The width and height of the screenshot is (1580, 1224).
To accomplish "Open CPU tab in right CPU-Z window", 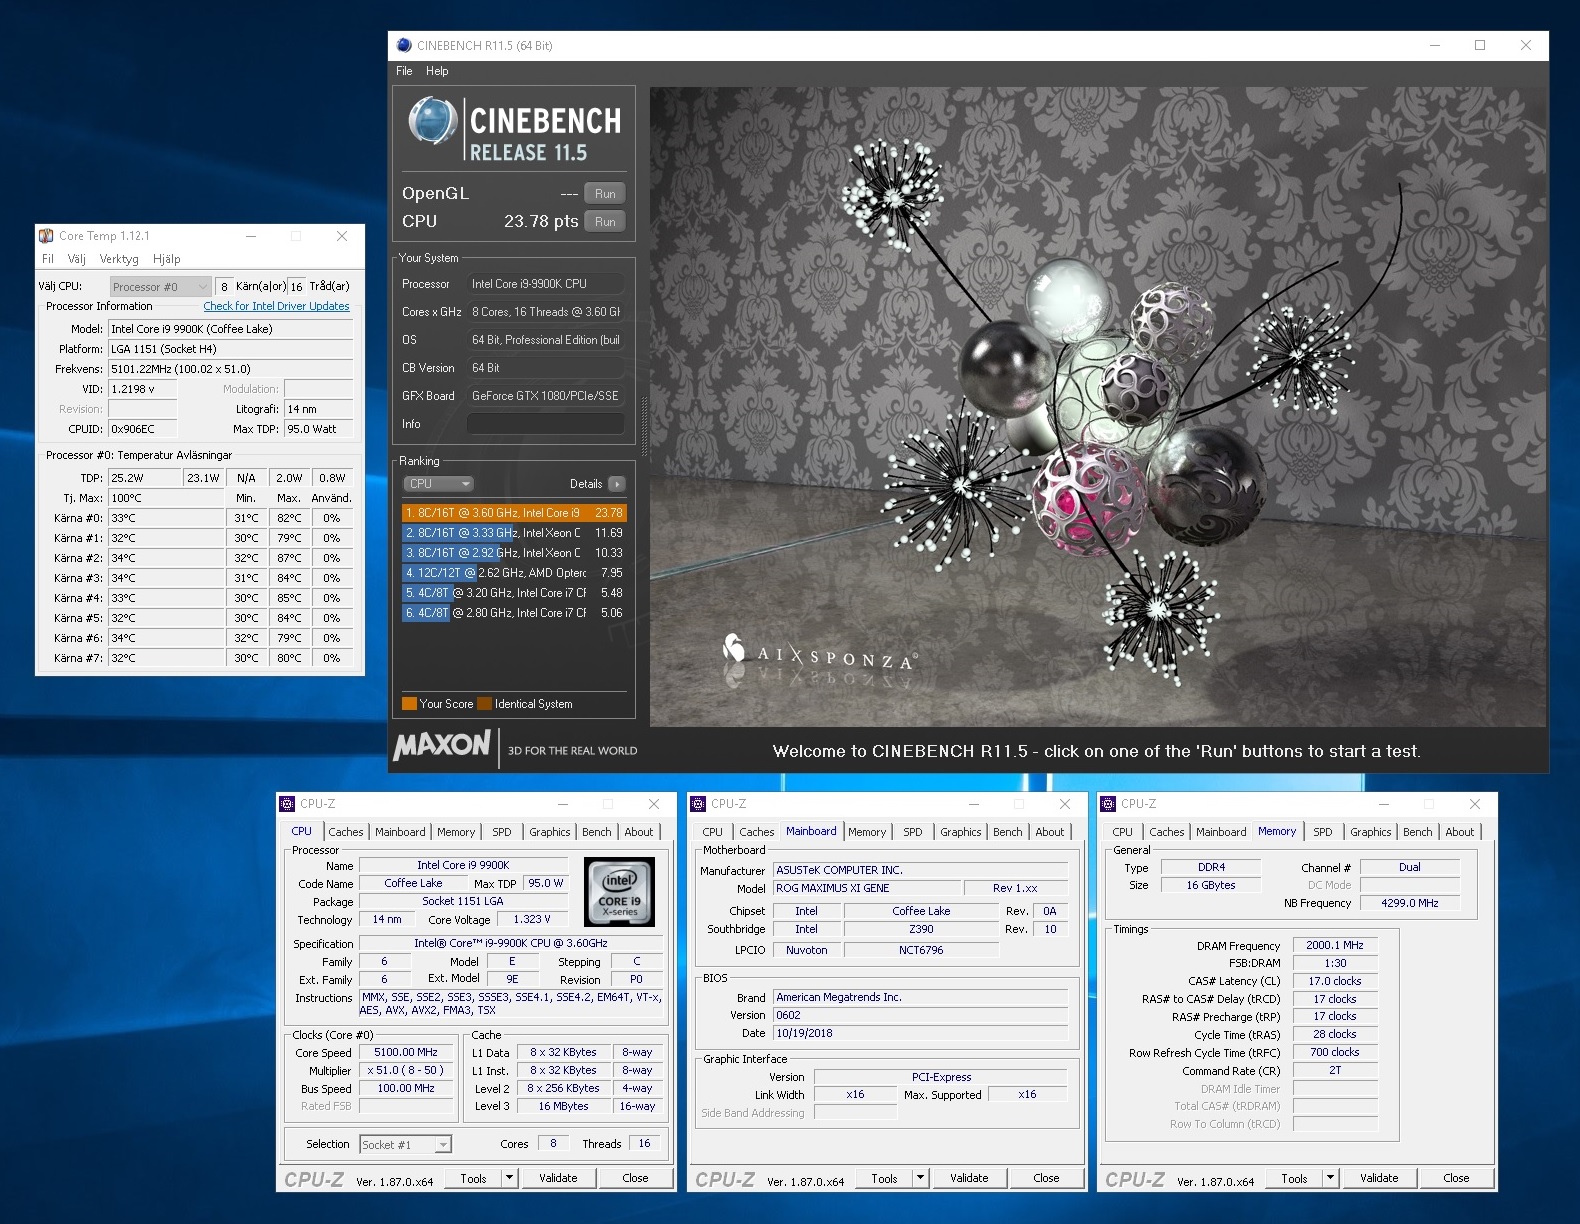I will (1123, 832).
